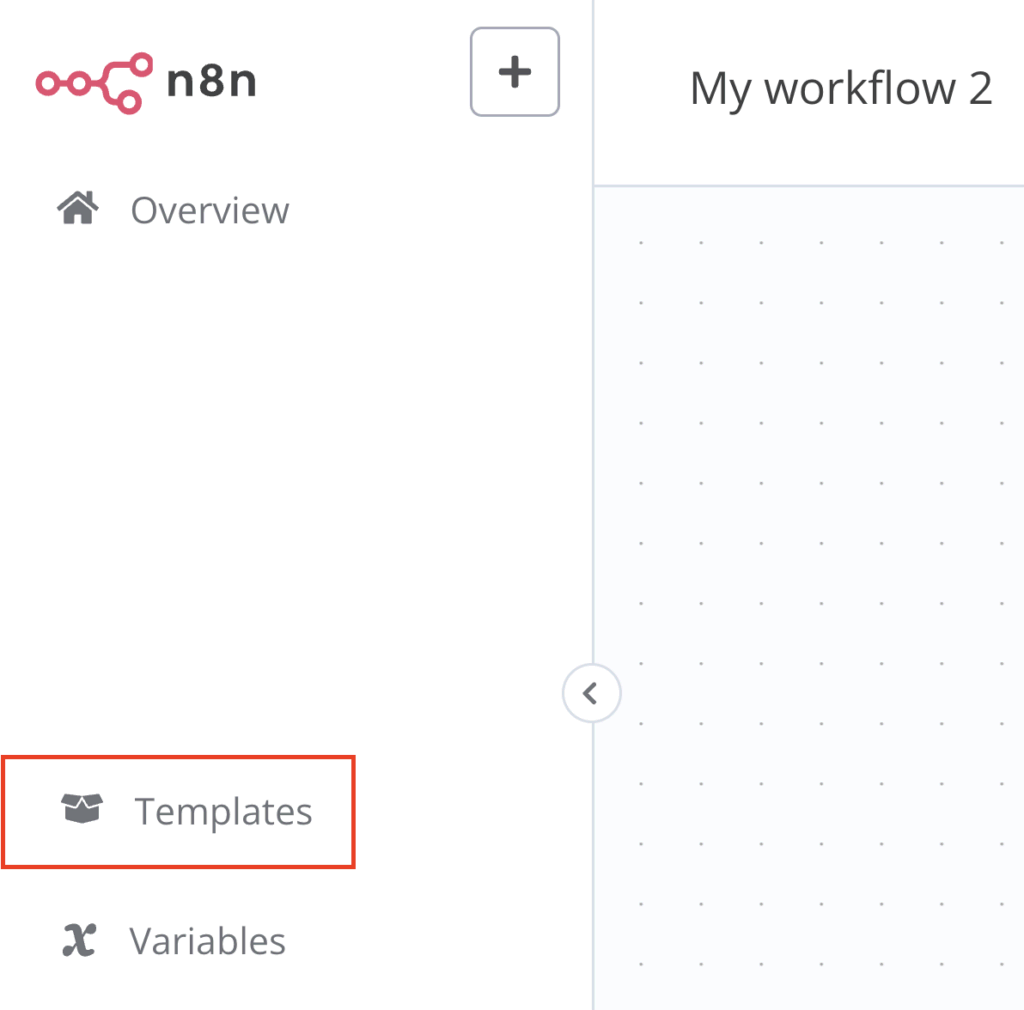Select the home icon beside Overview
Image resolution: width=1024 pixels, height=1010 pixels.
(x=77, y=208)
